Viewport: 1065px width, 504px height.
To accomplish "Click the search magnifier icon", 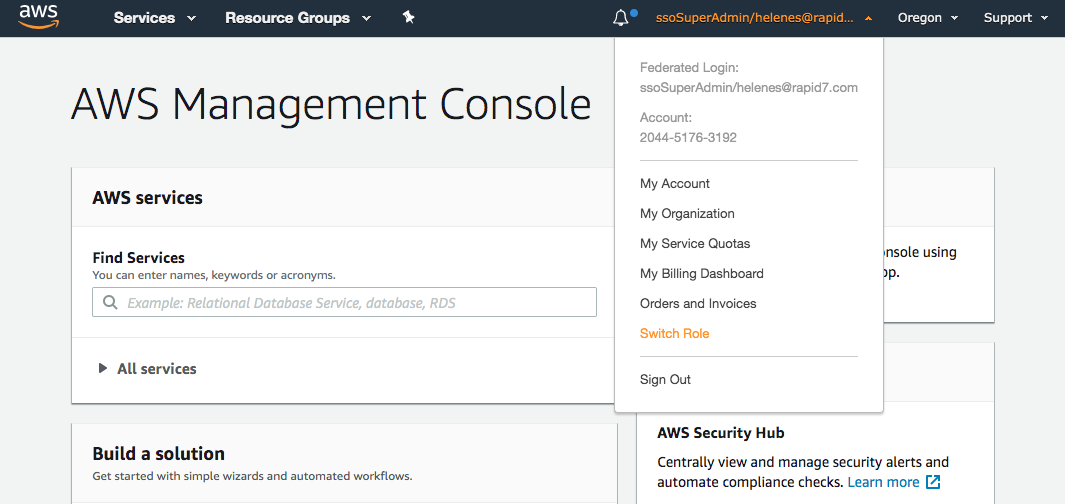I will [110, 302].
